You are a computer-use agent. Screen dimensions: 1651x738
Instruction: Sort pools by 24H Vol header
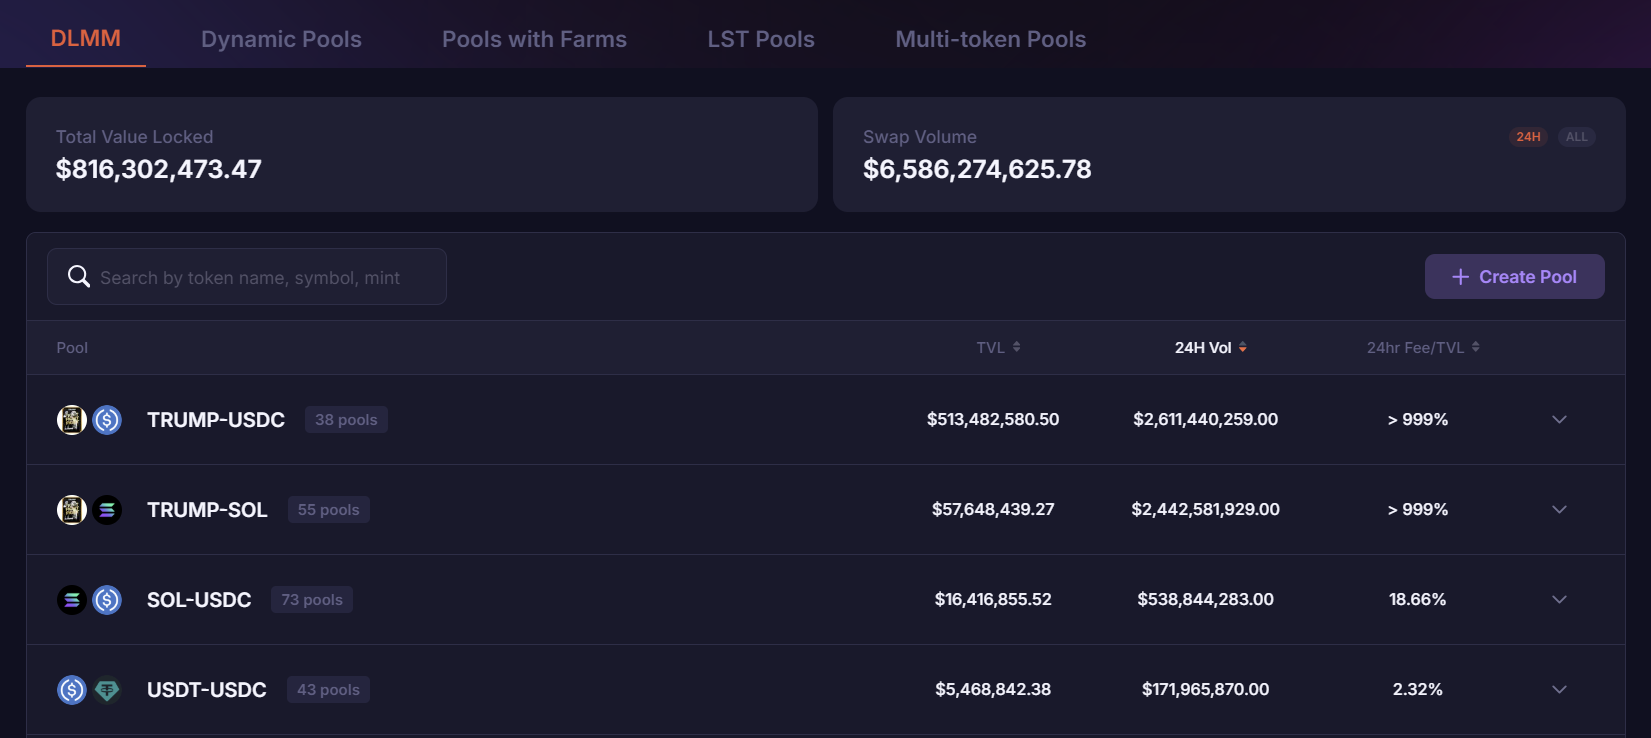pos(1210,347)
